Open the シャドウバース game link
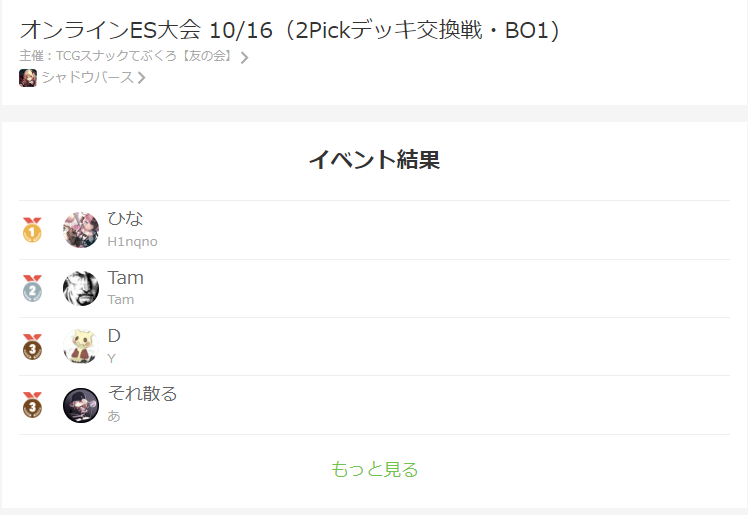Viewport: 748px width, 515px height. coord(88,77)
